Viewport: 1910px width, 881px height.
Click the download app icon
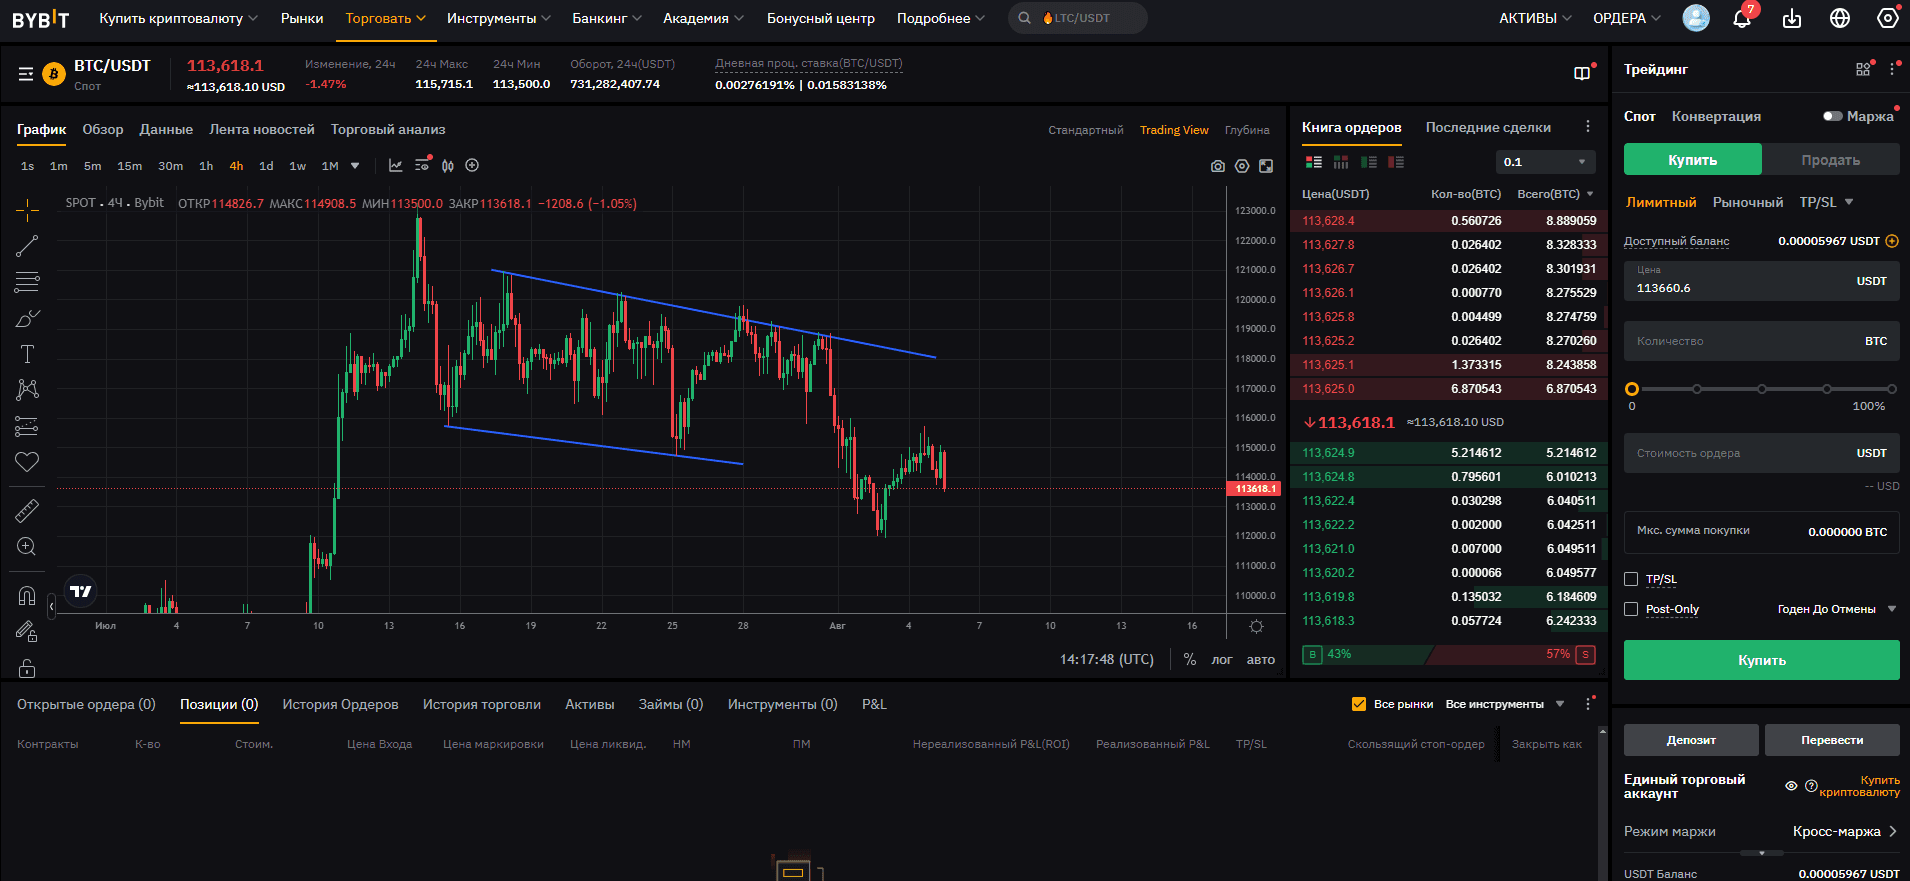coord(1792,18)
